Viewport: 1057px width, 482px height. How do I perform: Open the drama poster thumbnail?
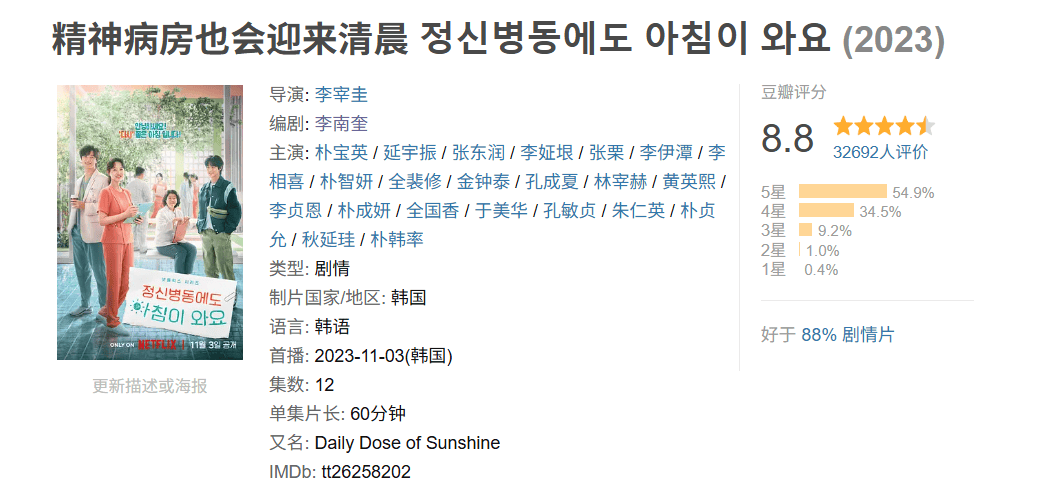(x=150, y=222)
